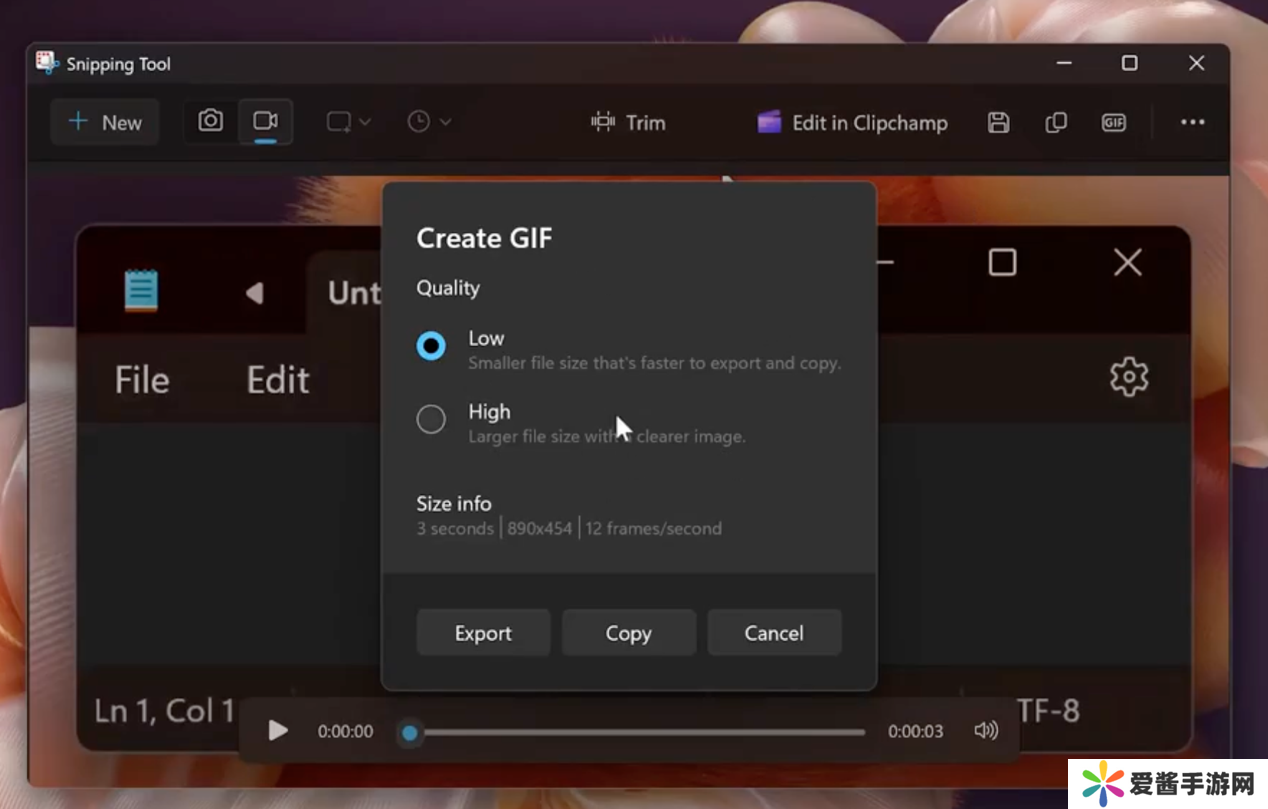Image resolution: width=1268 pixels, height=809 pixels.
Task: Open Edit in Clipchamp
Action: pyautogui.click(x=852, y=123)
